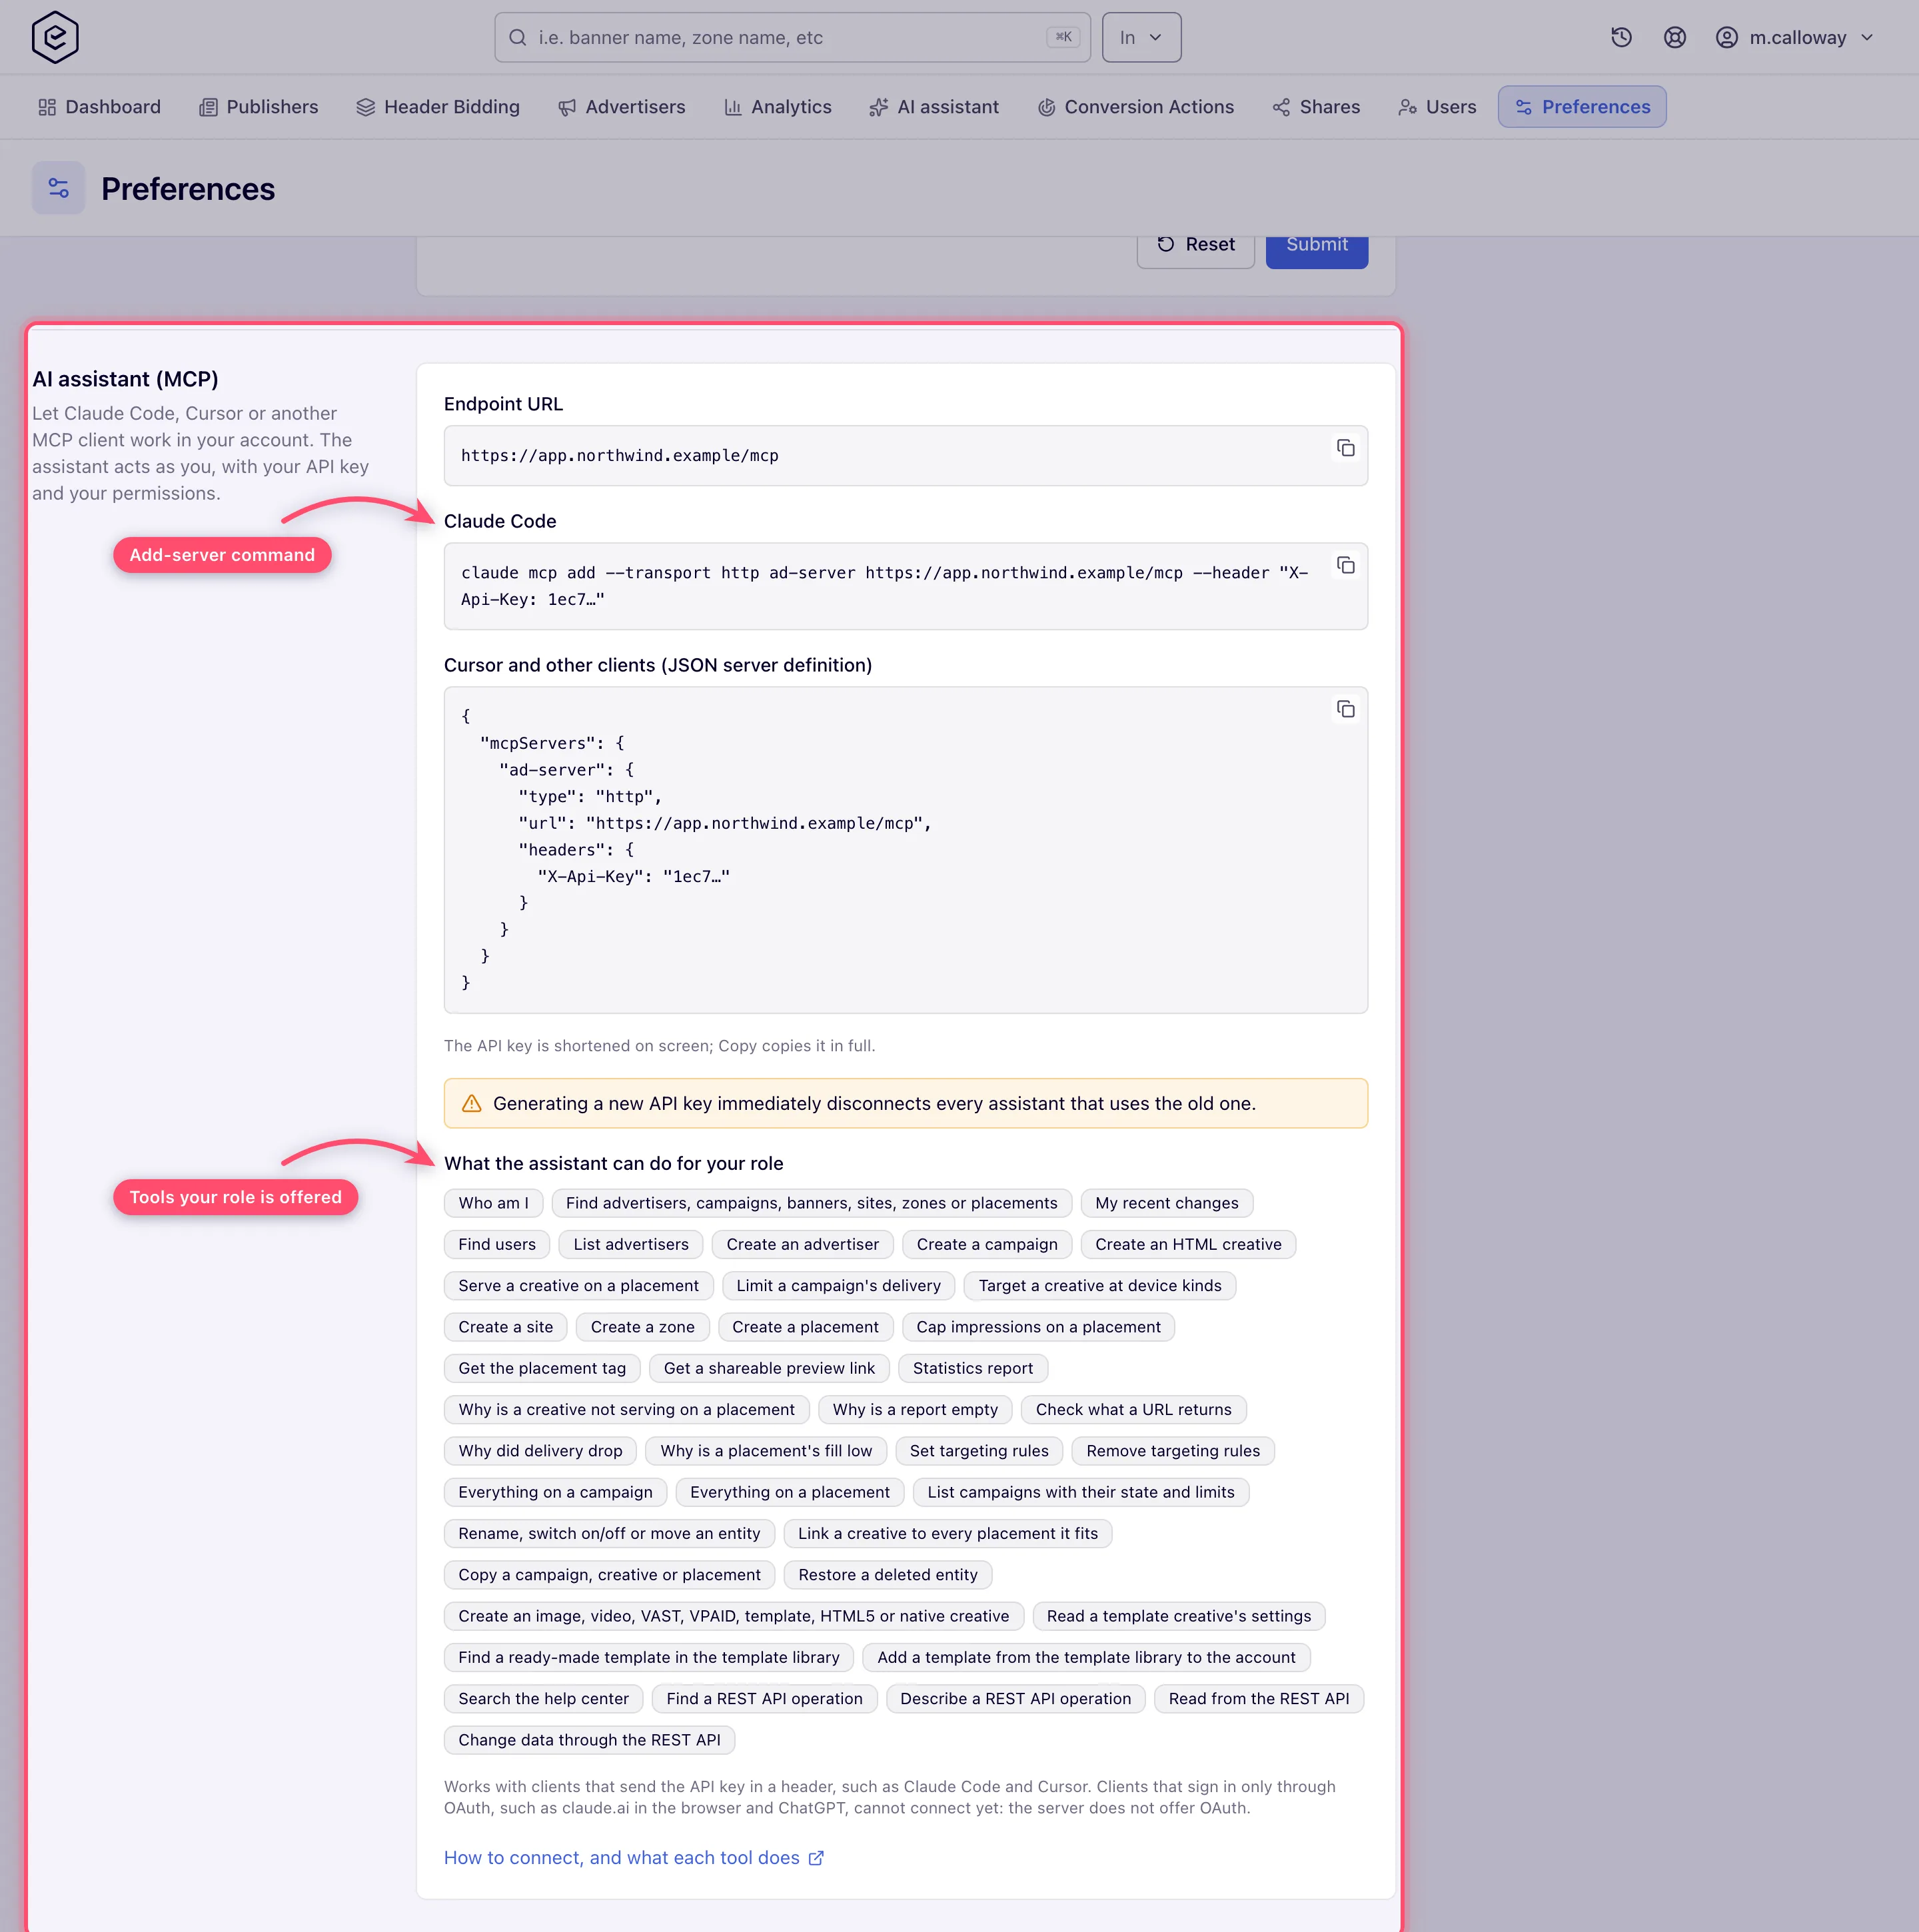Open the Shares tab
Viewport: 1919px width, 1932px height.
click(1315, 107)
